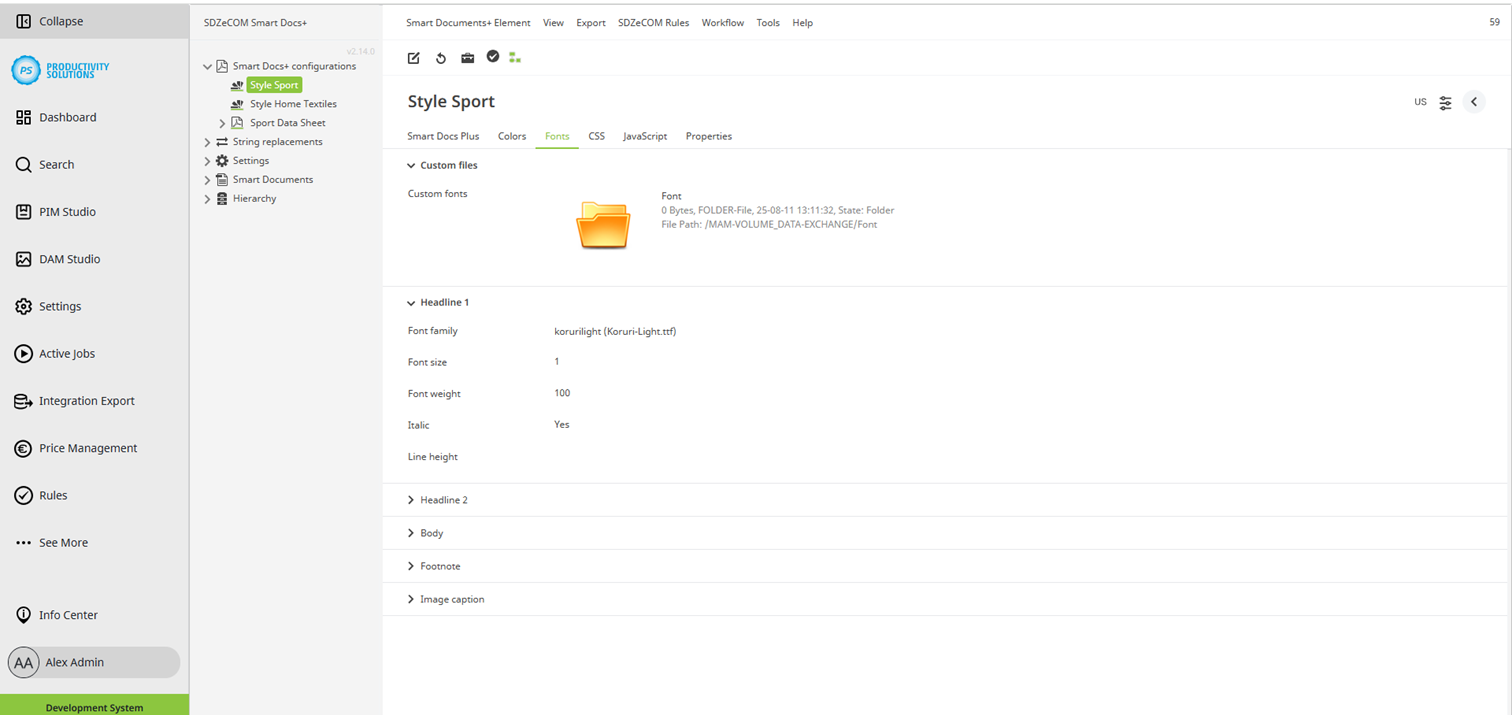Click the refresh icon above Style Sport

440,57
